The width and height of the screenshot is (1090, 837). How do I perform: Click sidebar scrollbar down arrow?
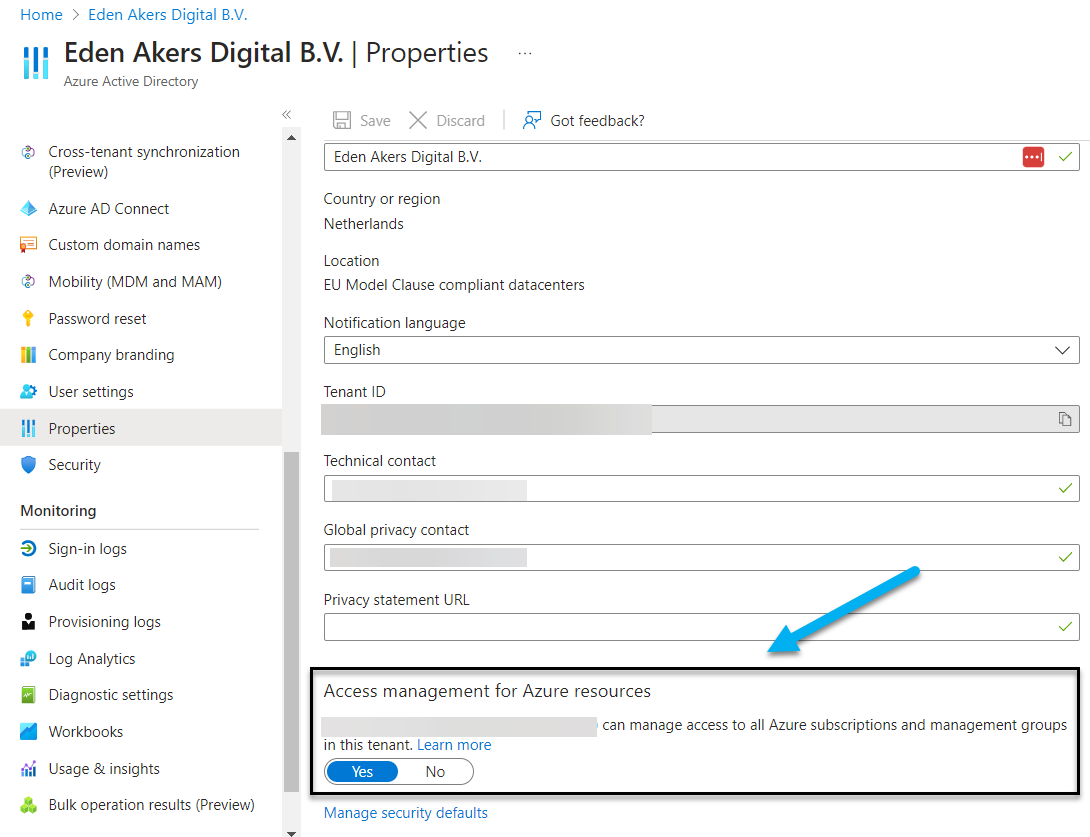coord(291,833)
